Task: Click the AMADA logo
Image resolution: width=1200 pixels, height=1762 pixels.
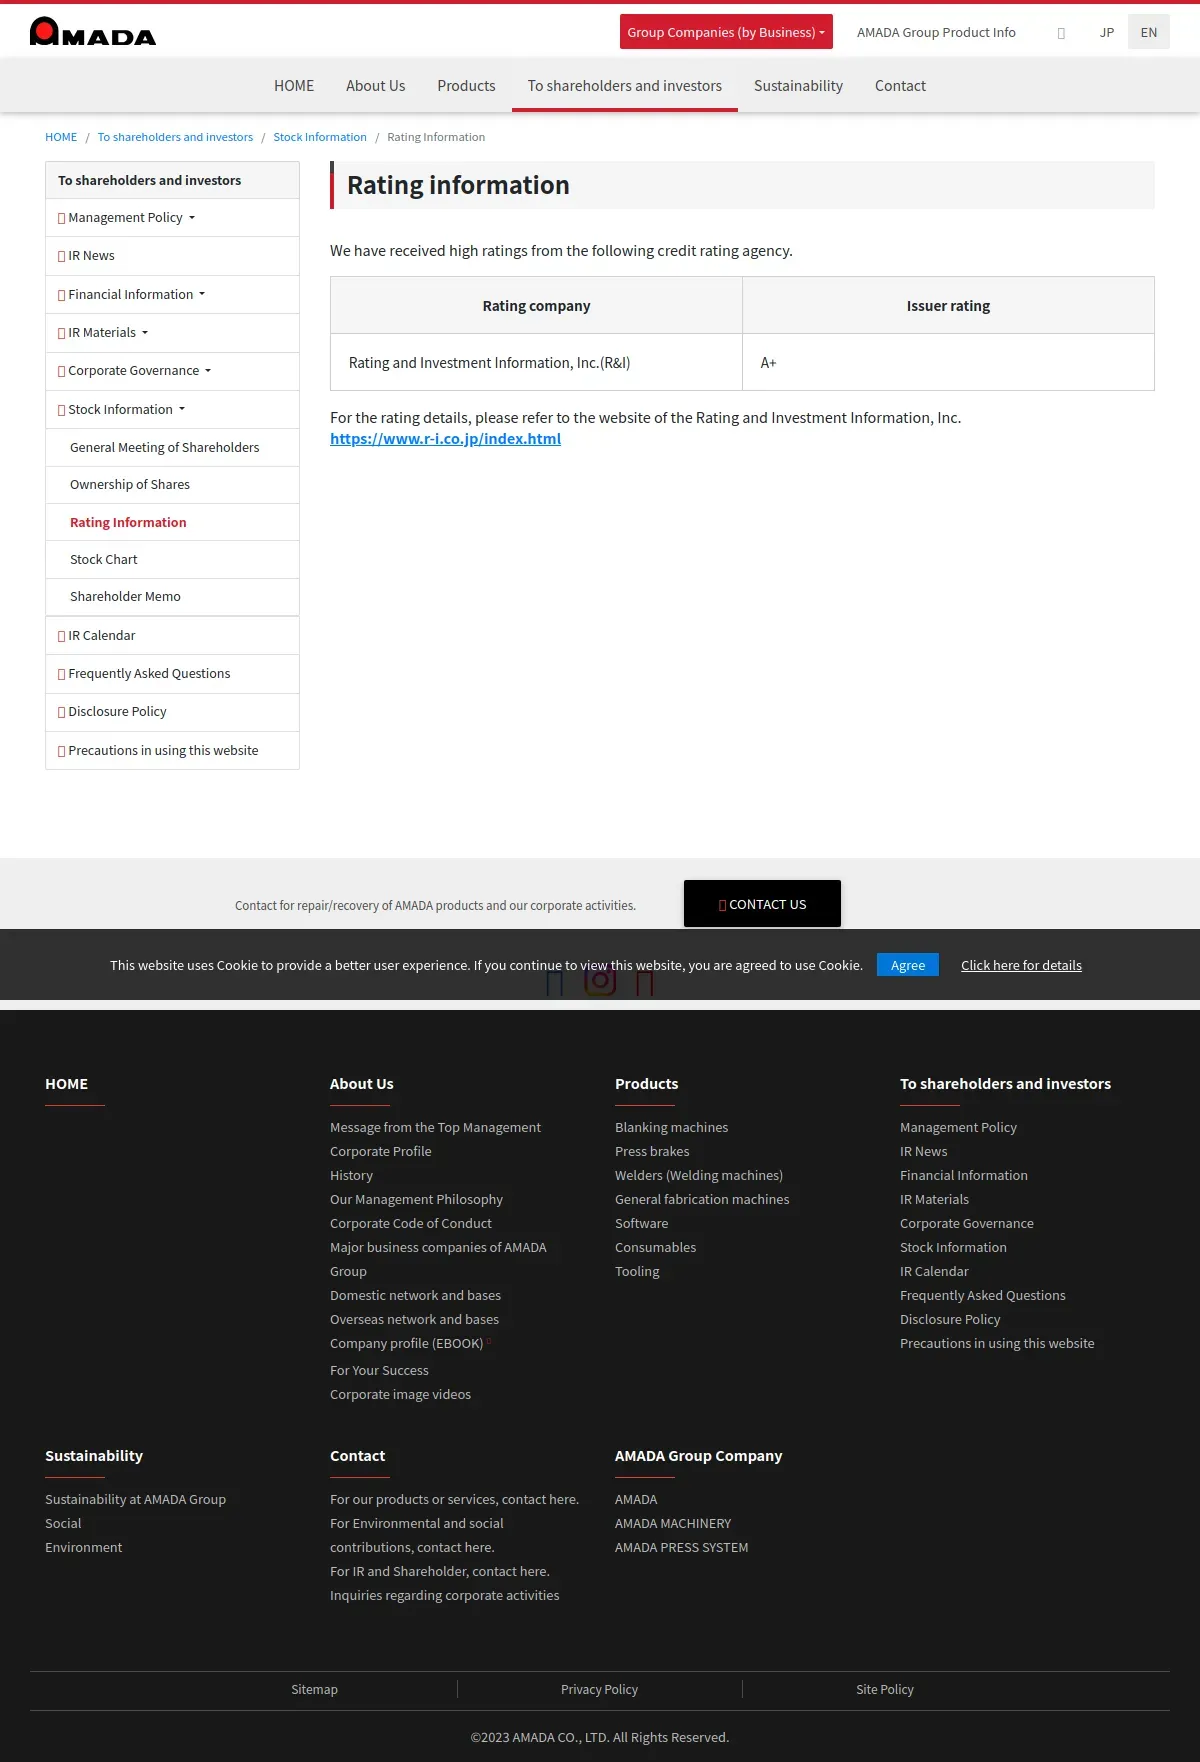Action: [x=93, y=32]
